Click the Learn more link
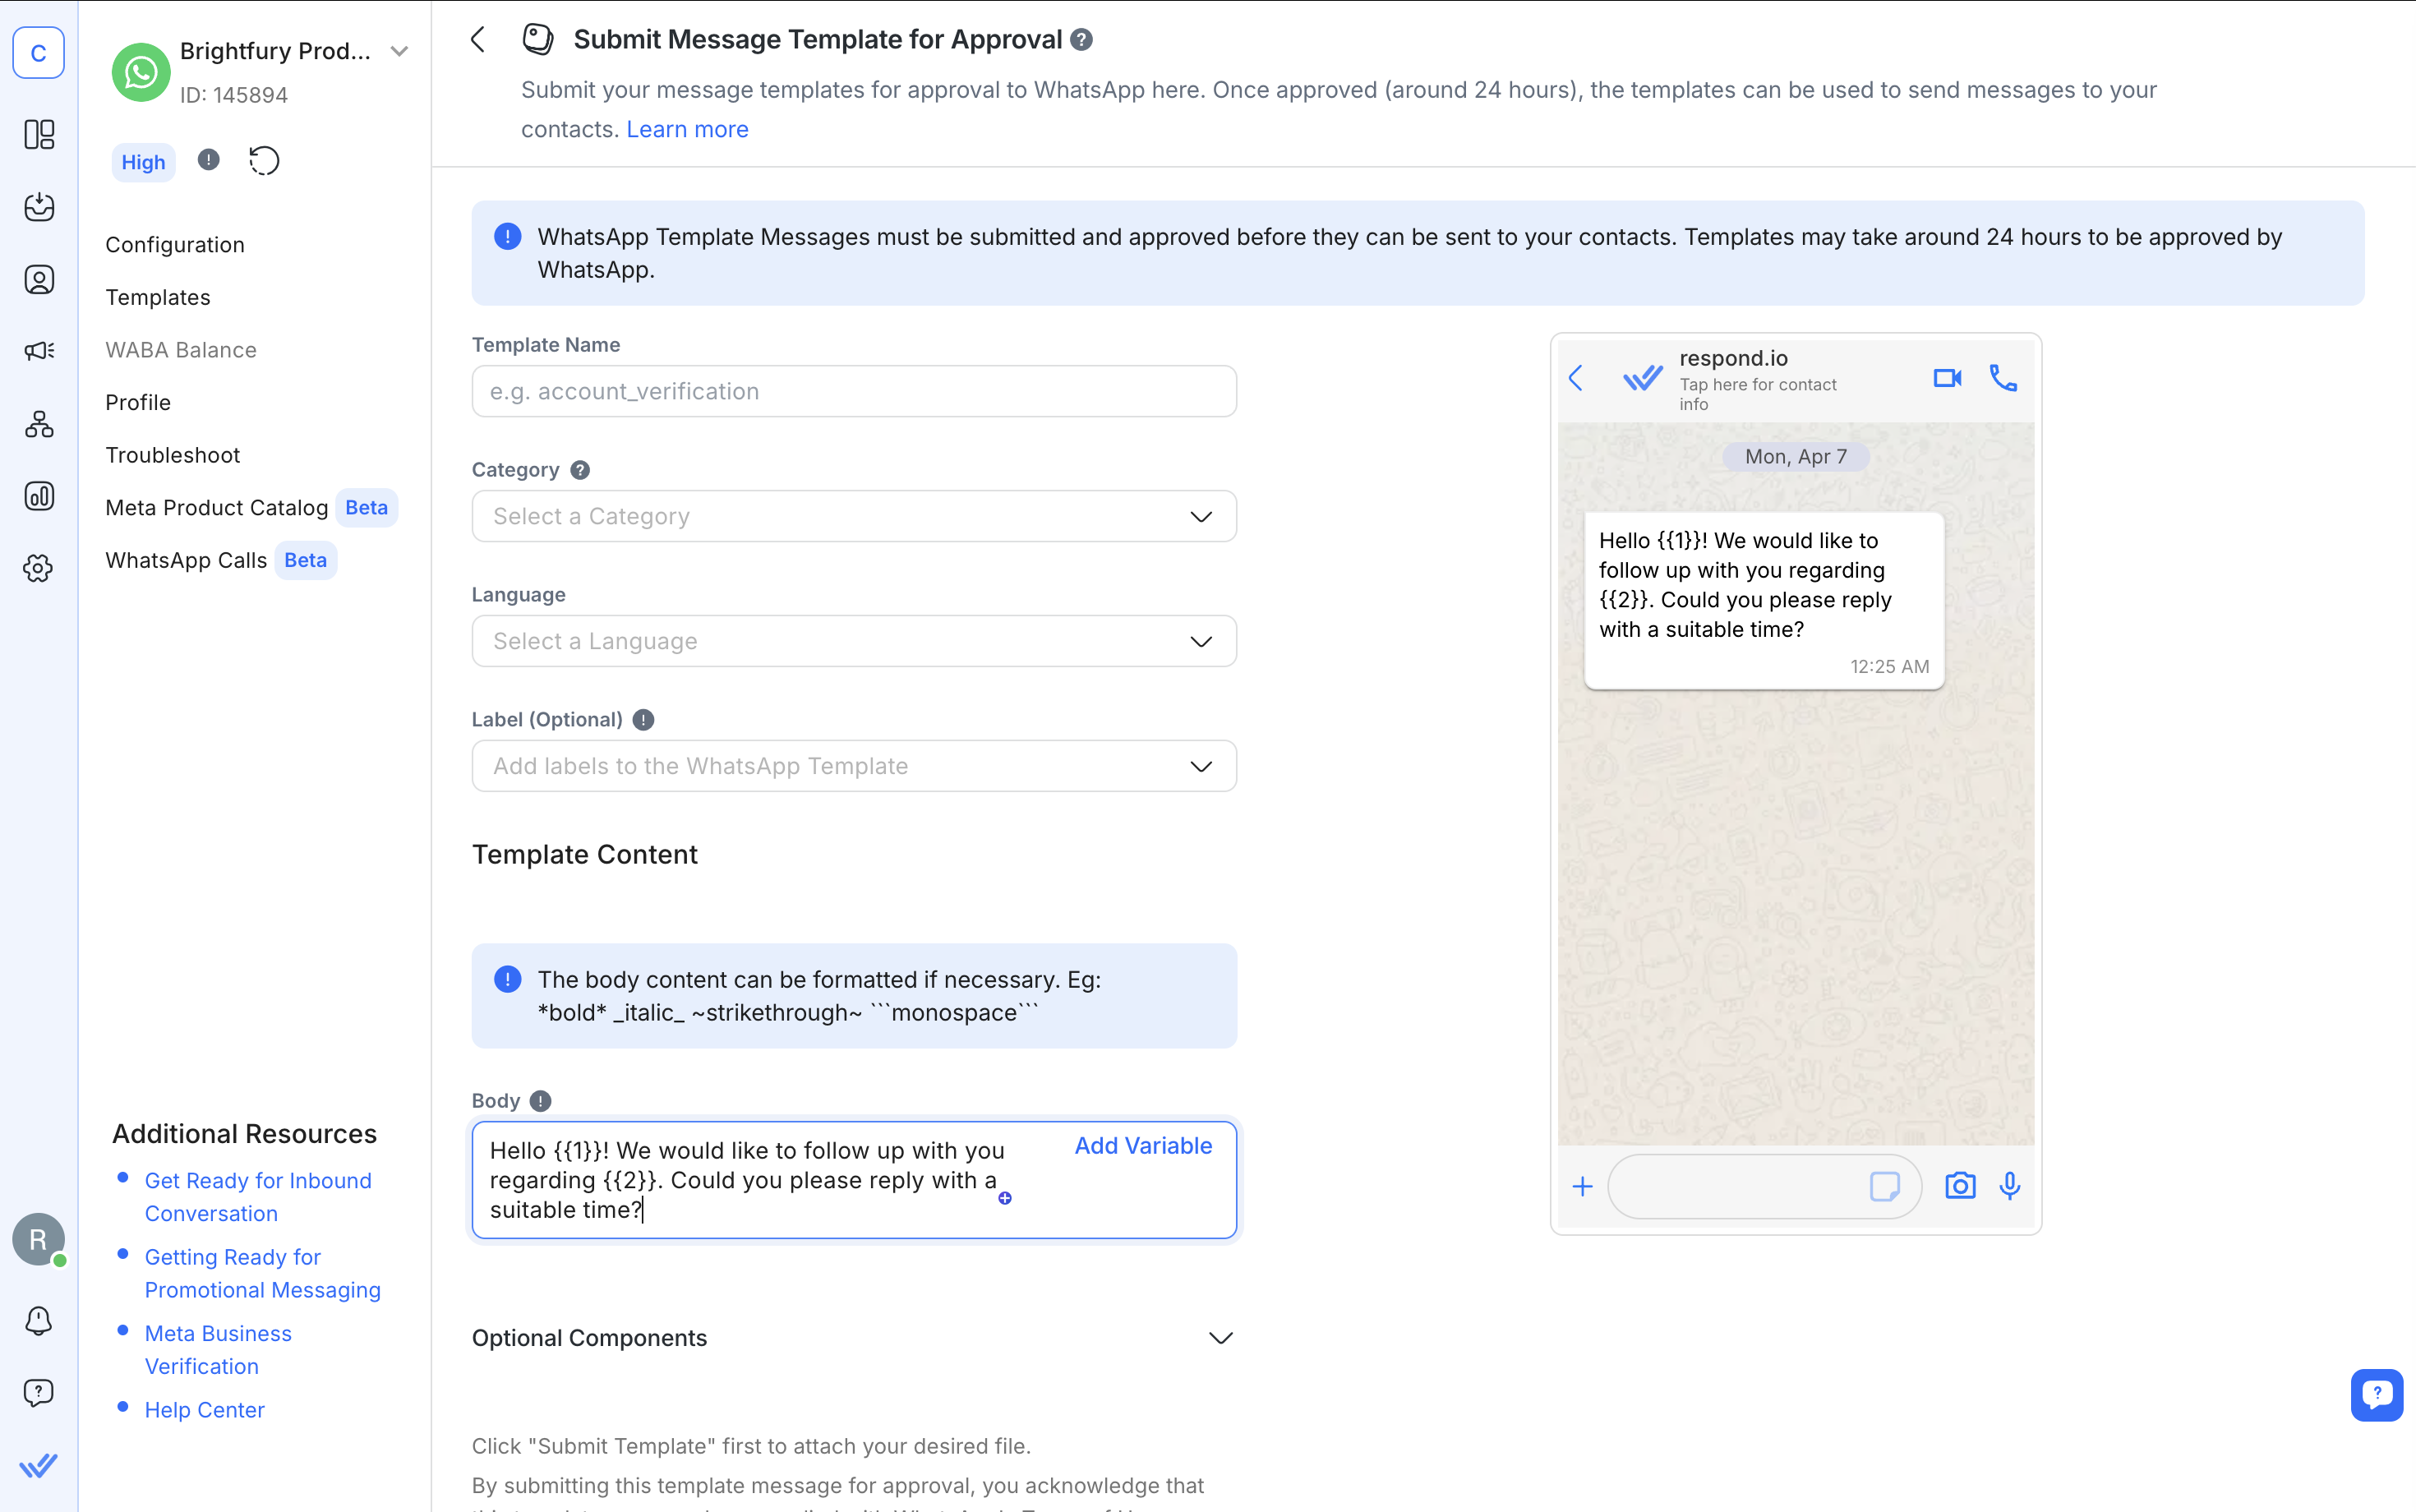The width and height of the screenshot is (2416, 1512). click(687, 129)
